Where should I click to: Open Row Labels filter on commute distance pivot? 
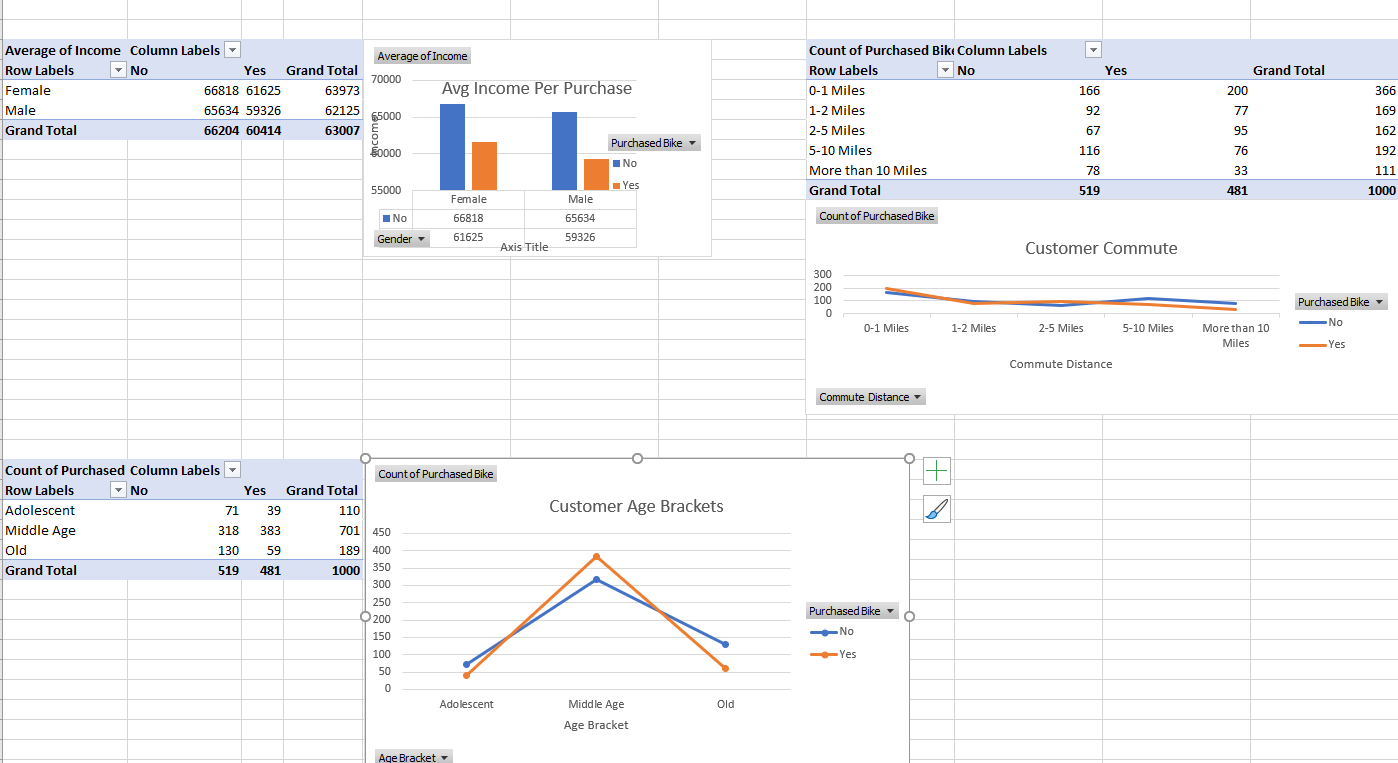[x=944, y=70]
